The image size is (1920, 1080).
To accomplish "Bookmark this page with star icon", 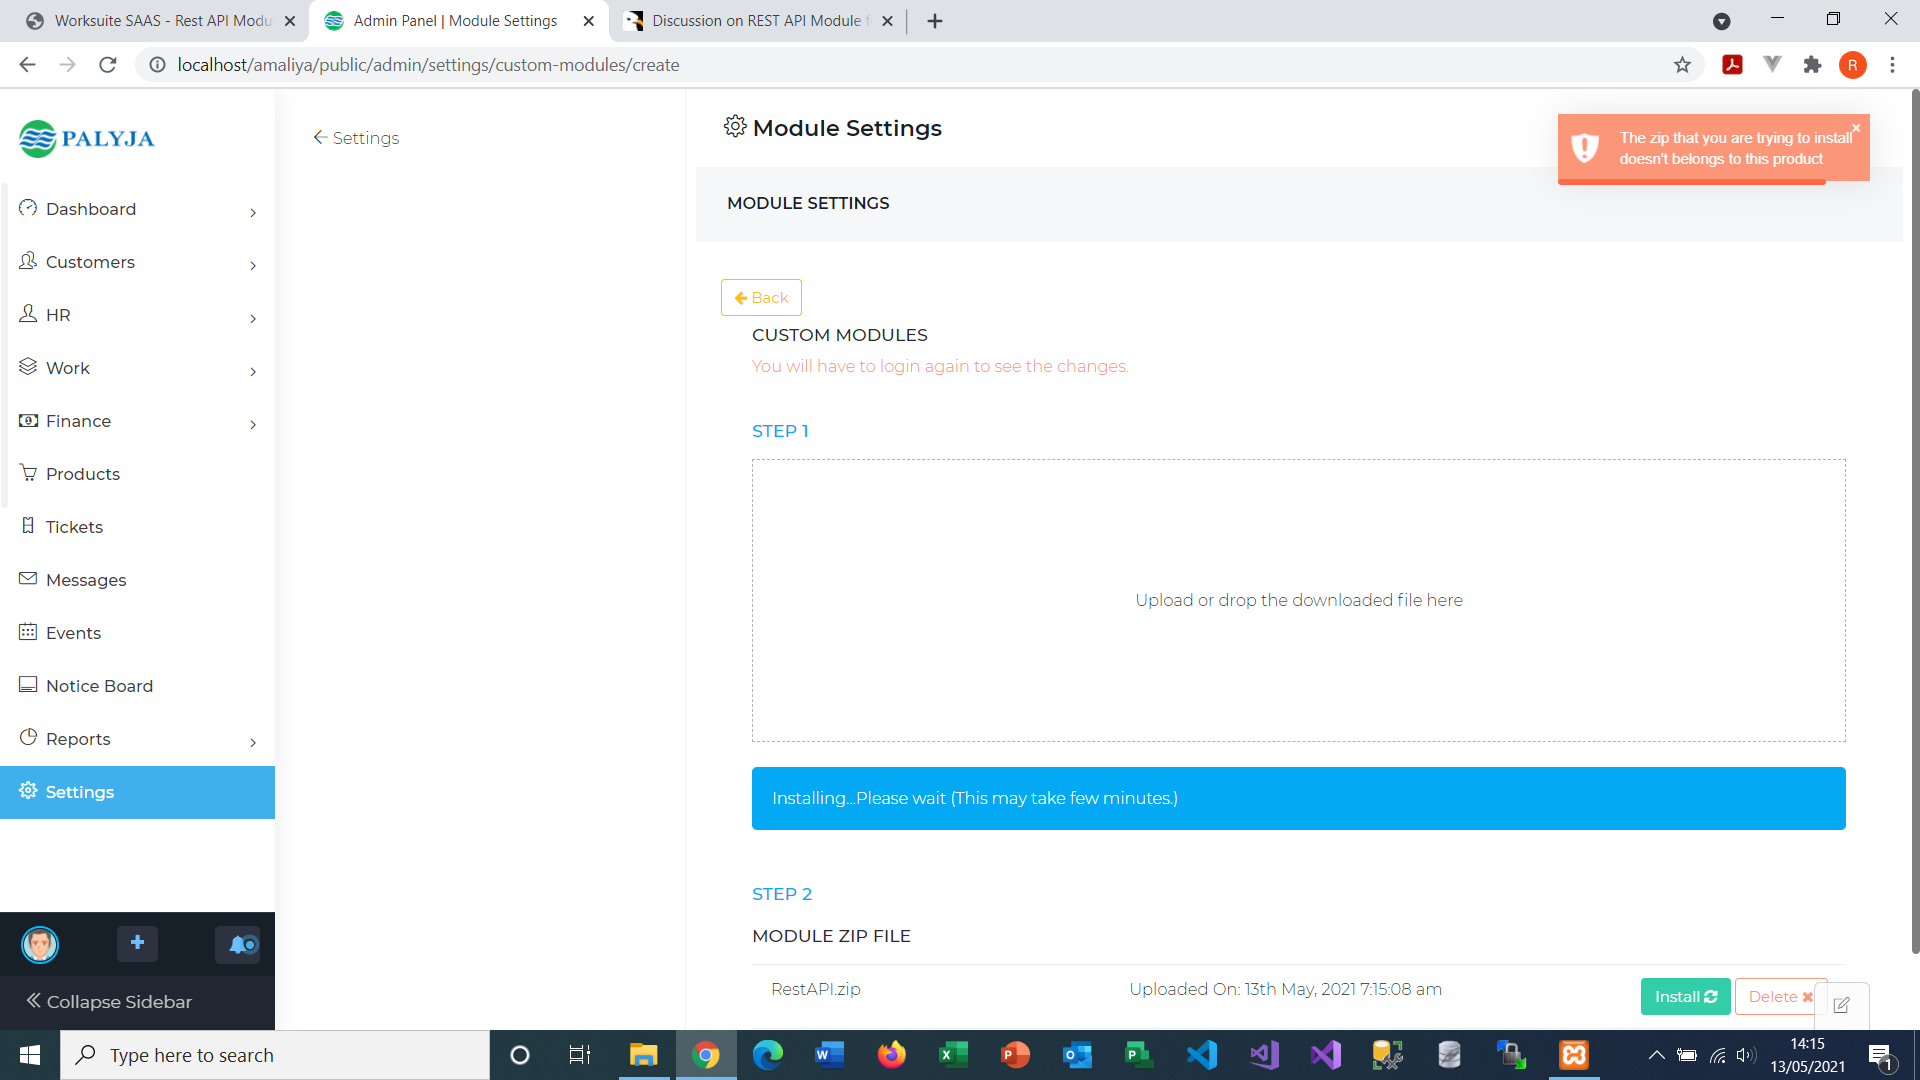I will (x=1682, y=65).
